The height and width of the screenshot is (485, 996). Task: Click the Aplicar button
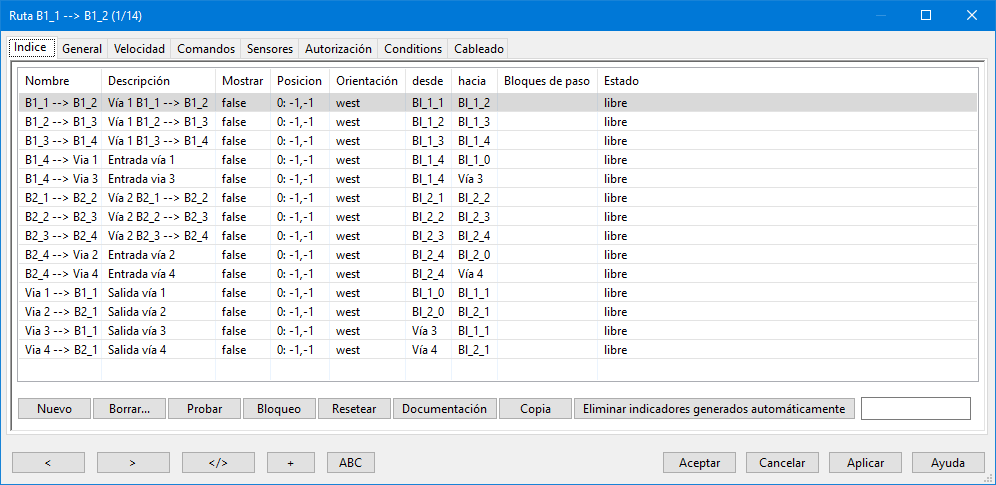(x=865, y=463)
